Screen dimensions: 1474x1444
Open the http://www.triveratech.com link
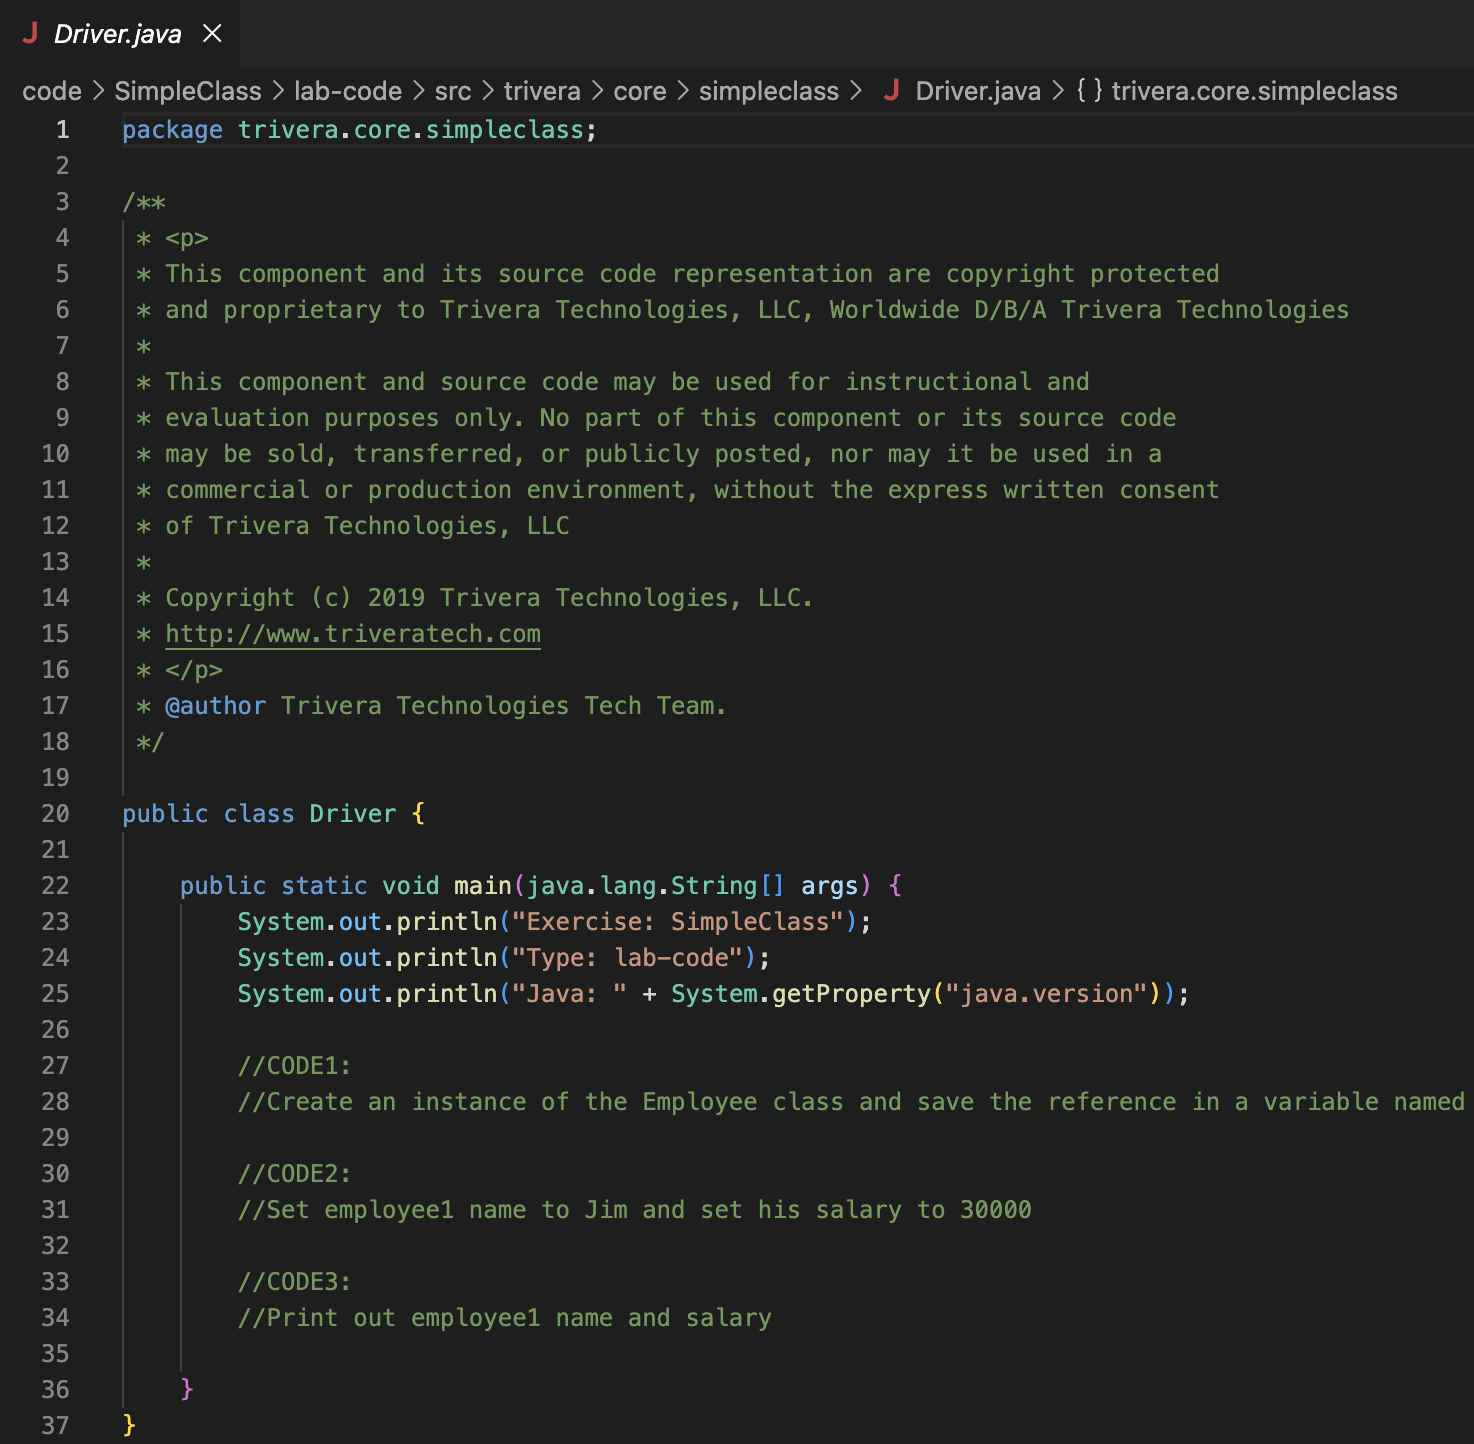click(x=353, y=634)
